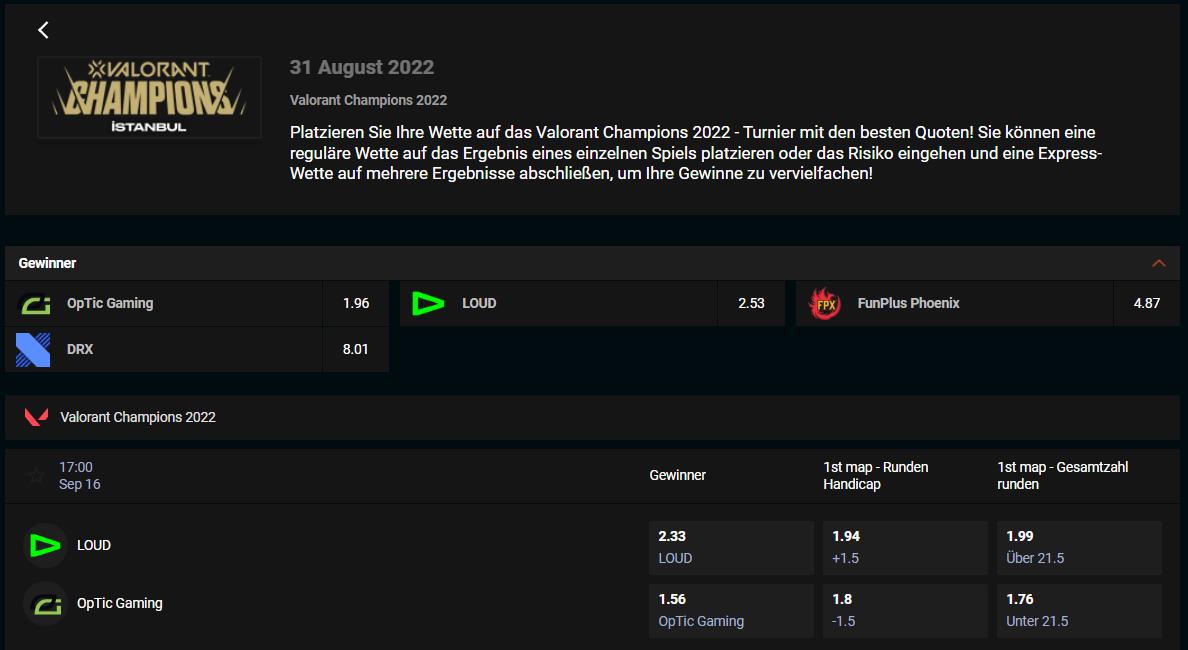This screenshot has width=1188, height=650.
Task: Bet on DRX outright at 8.01
Action: [x=356, y=349]
